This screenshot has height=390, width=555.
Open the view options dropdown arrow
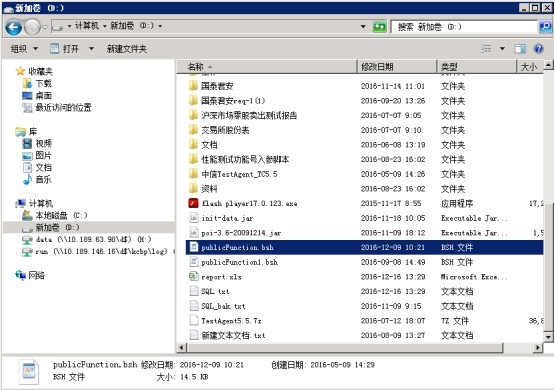point(502,48)
